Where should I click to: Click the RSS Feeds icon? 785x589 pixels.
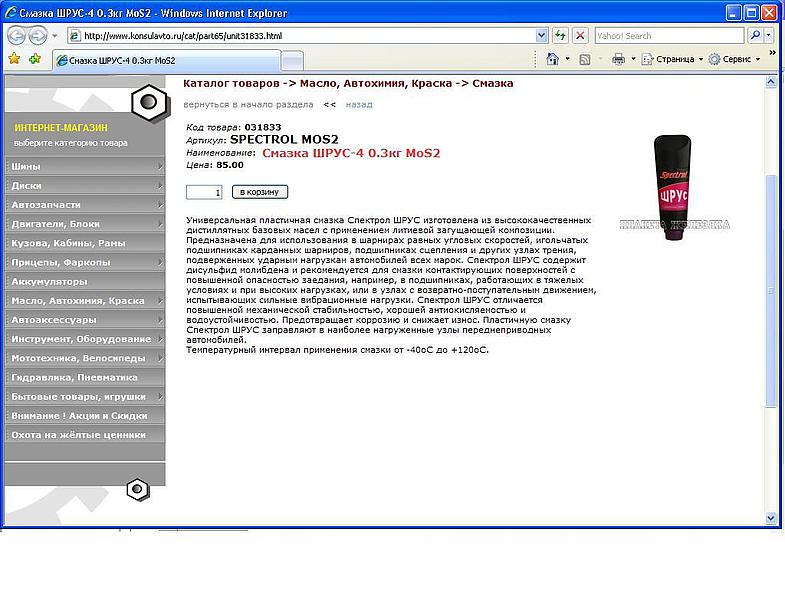[585, 60]
